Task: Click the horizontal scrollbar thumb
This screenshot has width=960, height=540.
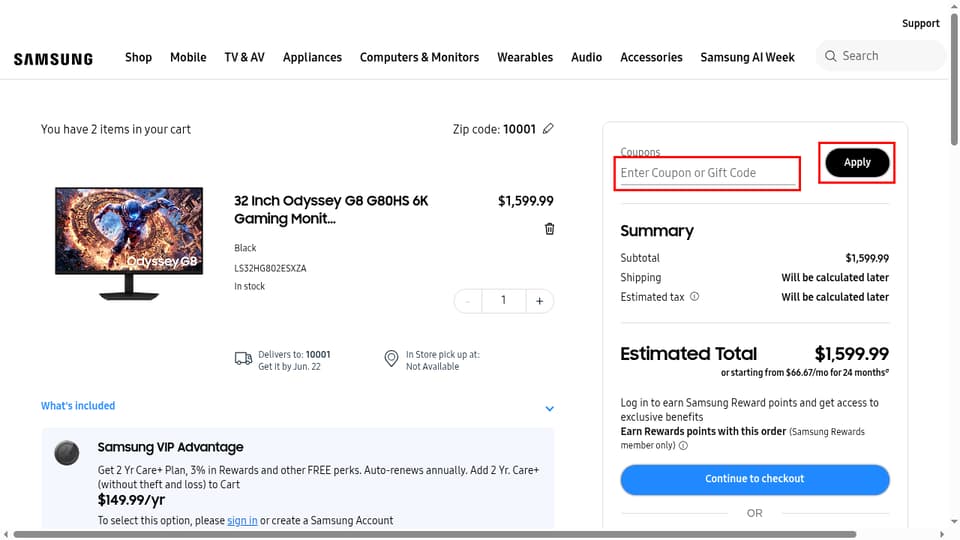Action: 435,534
